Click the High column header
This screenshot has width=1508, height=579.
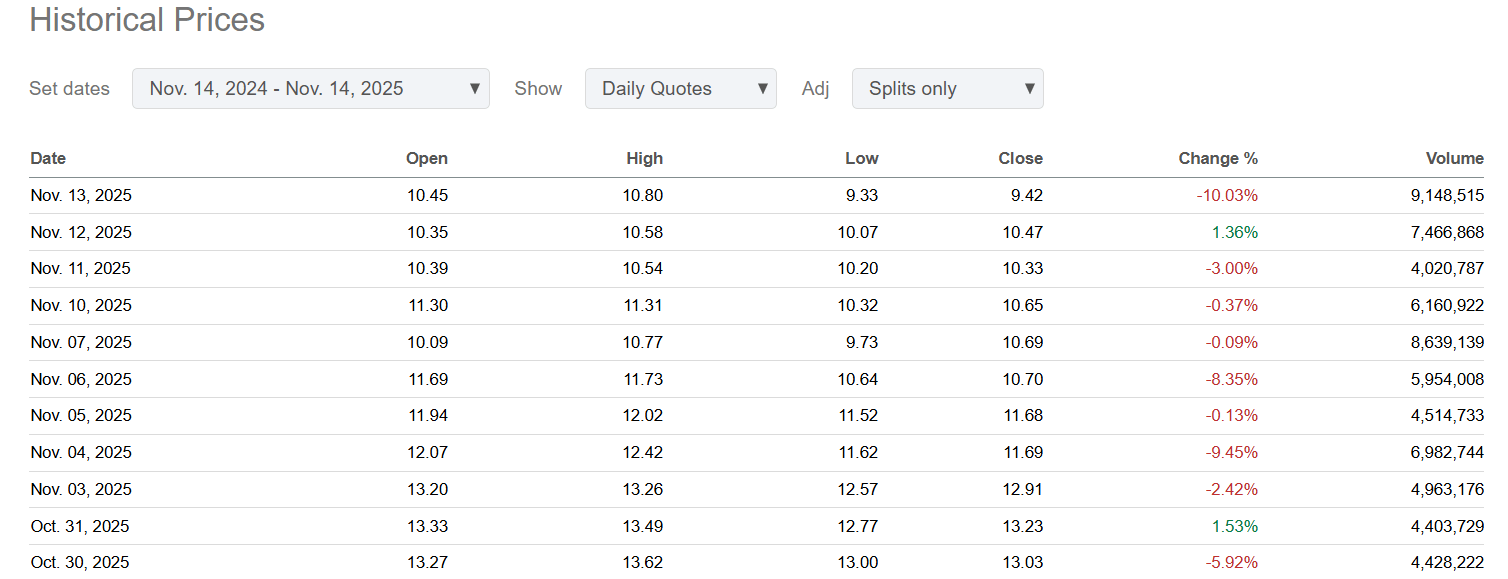[x=644, y=158]
